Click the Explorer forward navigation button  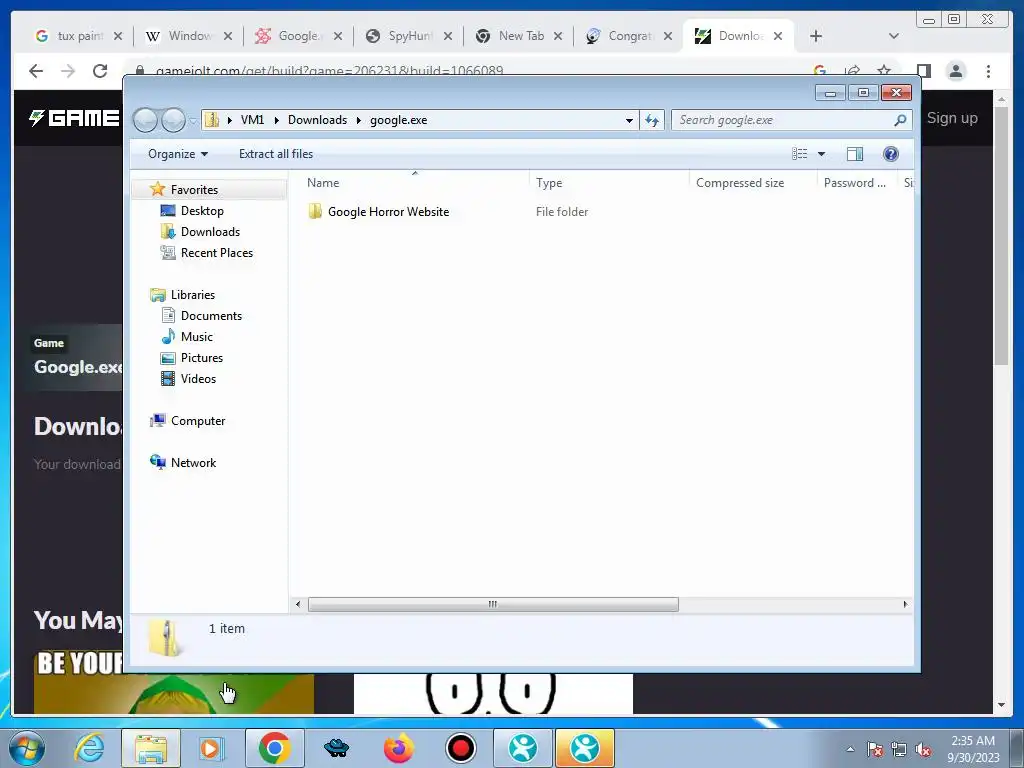(x=173, y=120)
